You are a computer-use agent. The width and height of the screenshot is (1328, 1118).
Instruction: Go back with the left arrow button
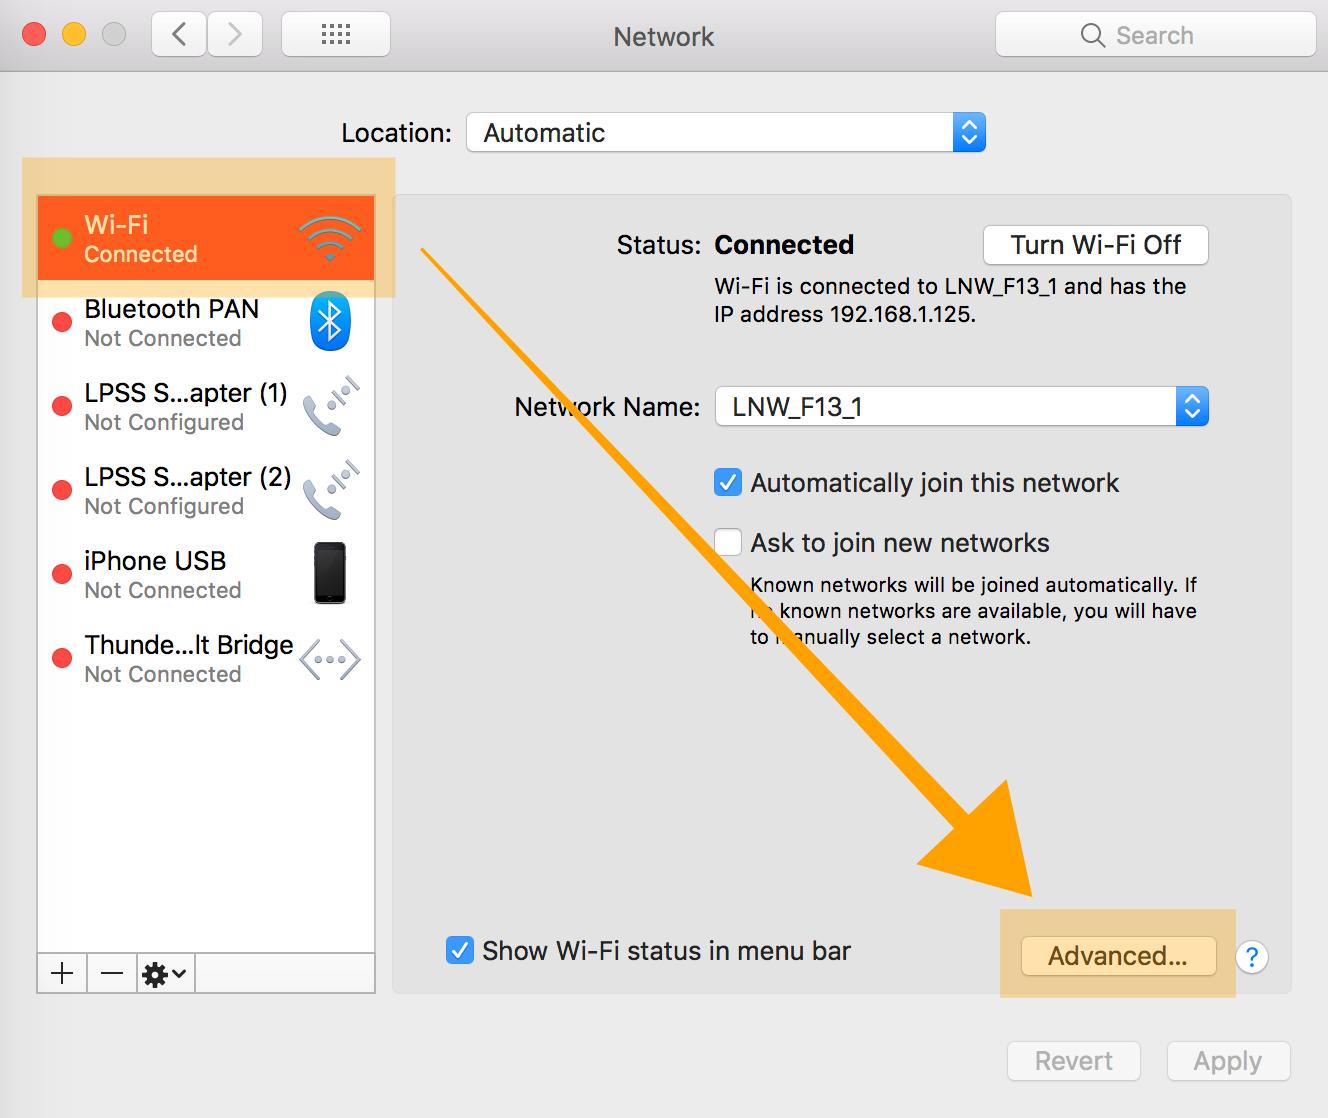coord(179,35)
